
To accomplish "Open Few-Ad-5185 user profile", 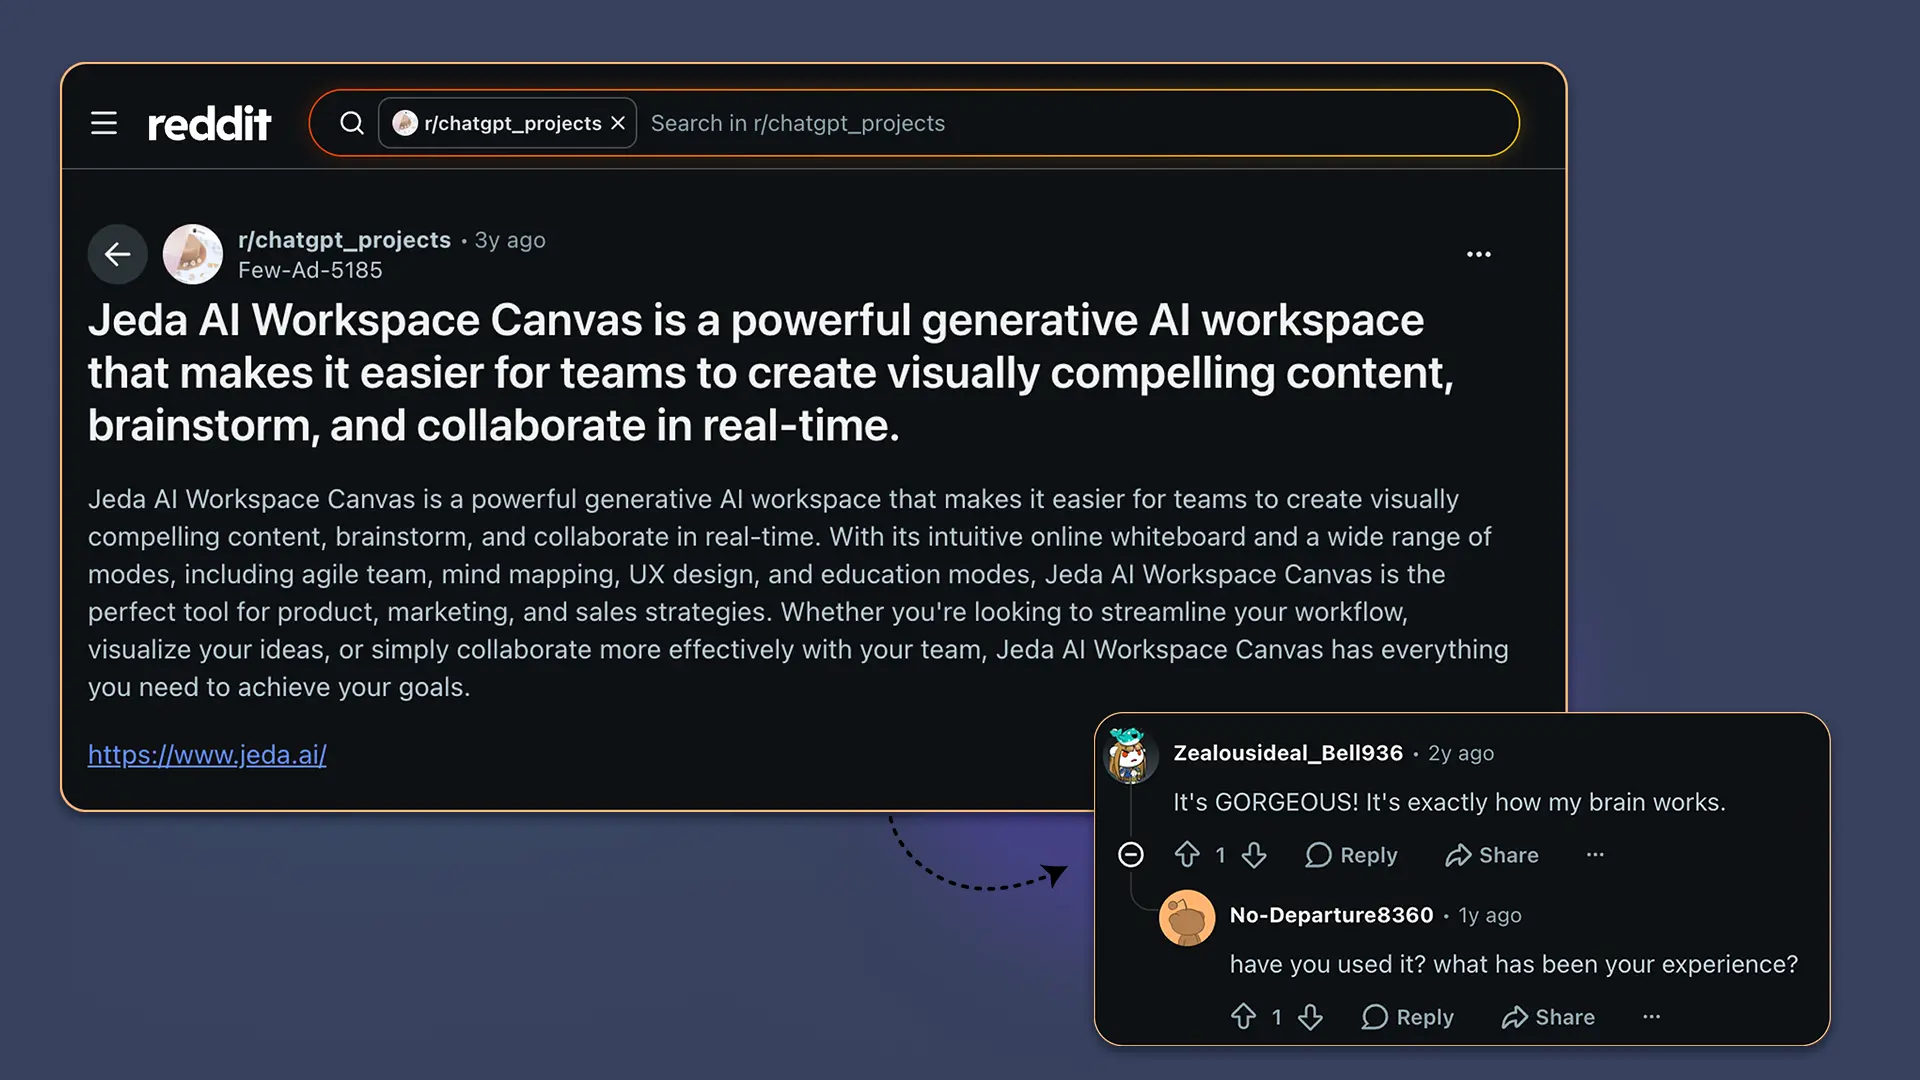I will tap(310, 270).
